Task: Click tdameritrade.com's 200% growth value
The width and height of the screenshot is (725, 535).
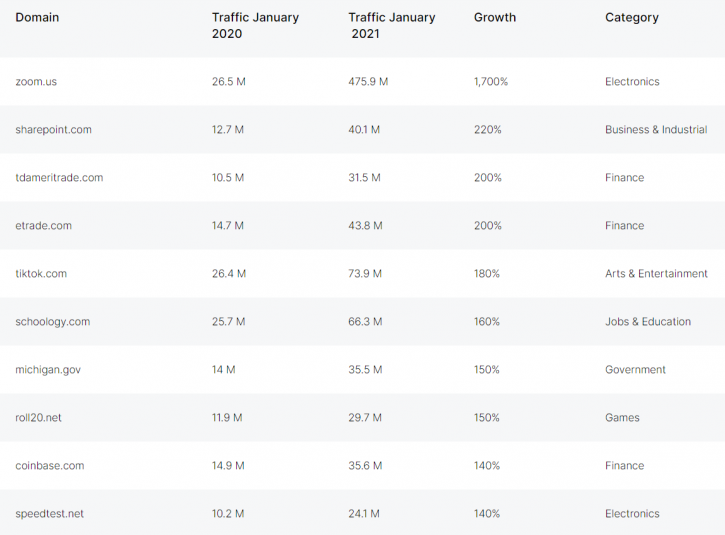Action: [487, 178]
